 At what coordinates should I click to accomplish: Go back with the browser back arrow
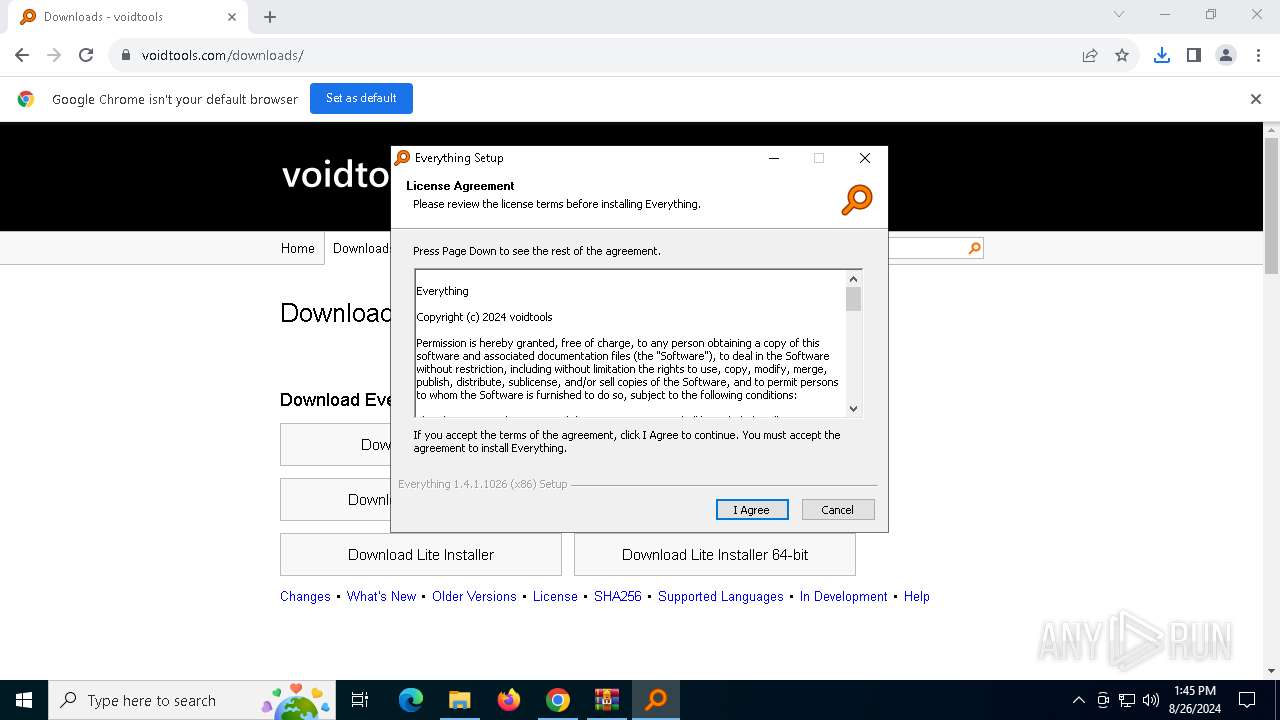(x=22, y=55)
